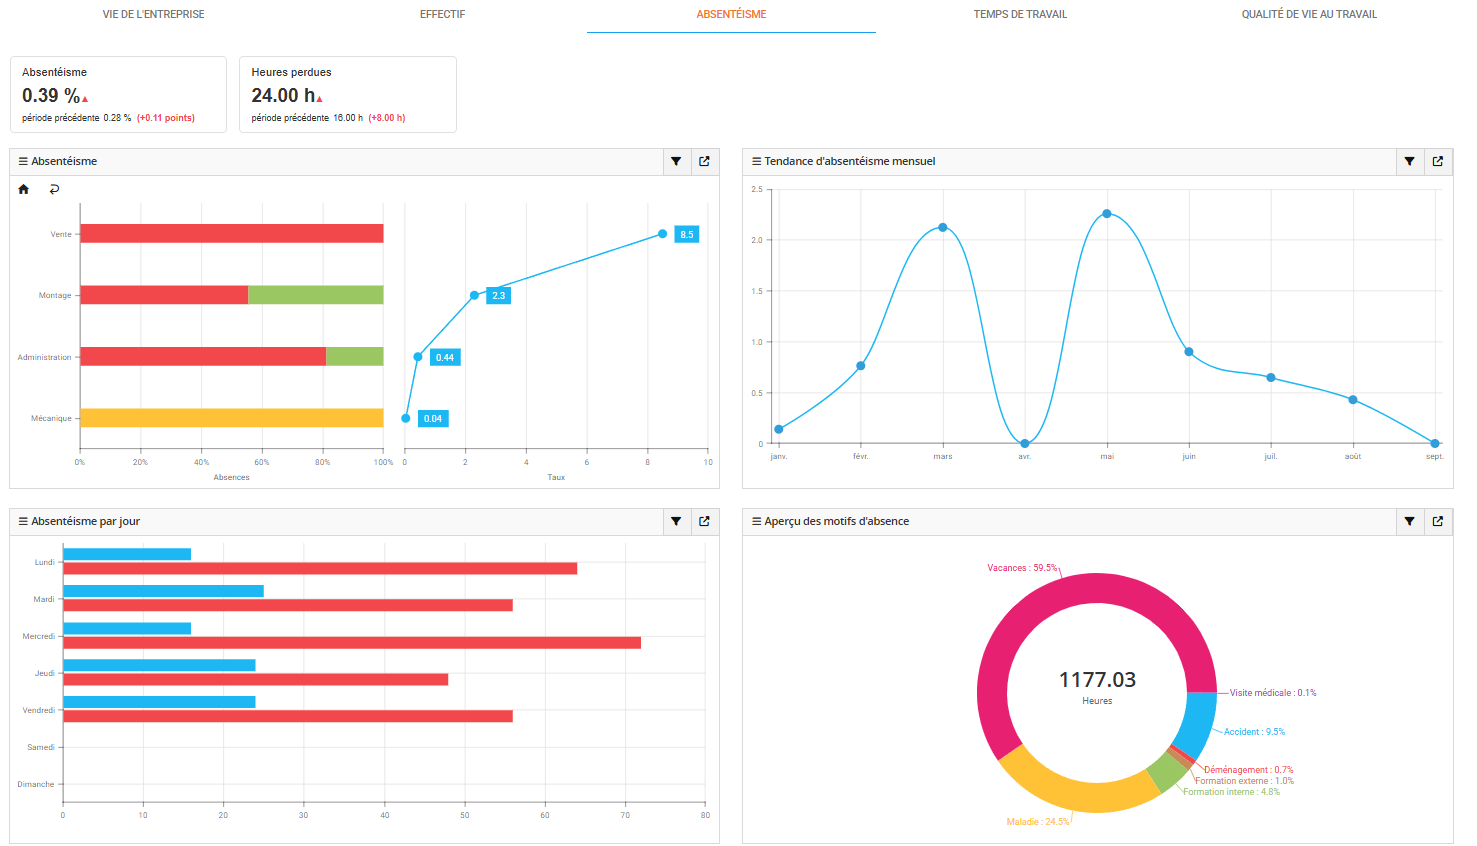This screenshot has width=1477, height=846.
Task: Open the filter on Tendance d'absentéisme mensuel panel
Action: point(1409,161)
